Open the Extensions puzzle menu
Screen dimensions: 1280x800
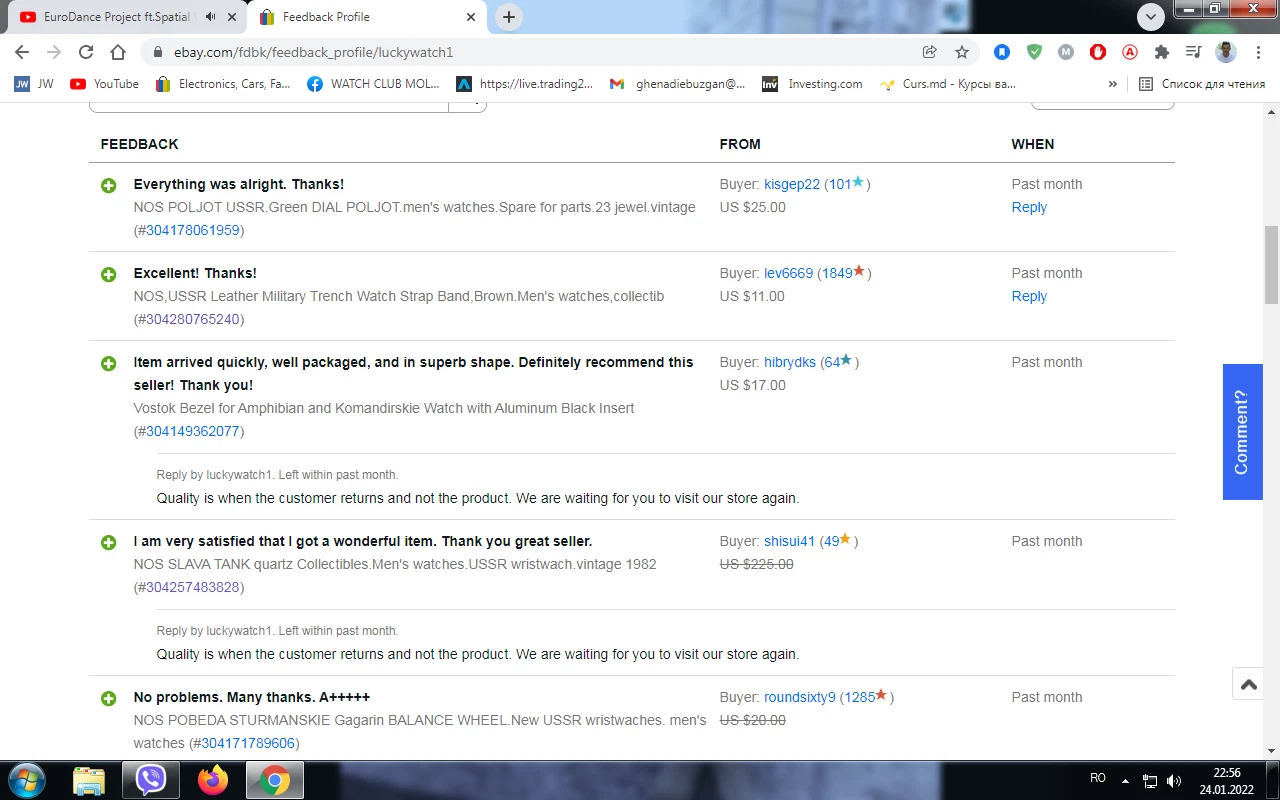click(x=1162, y=52)
